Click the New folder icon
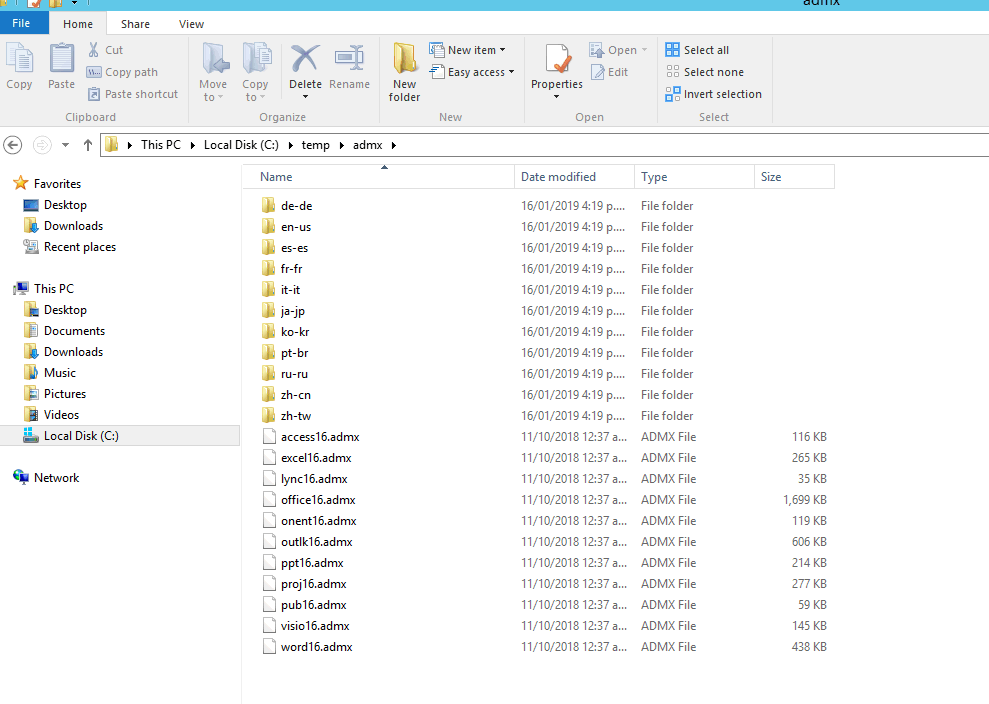989x704 pixels. click(x=404, y=59)
